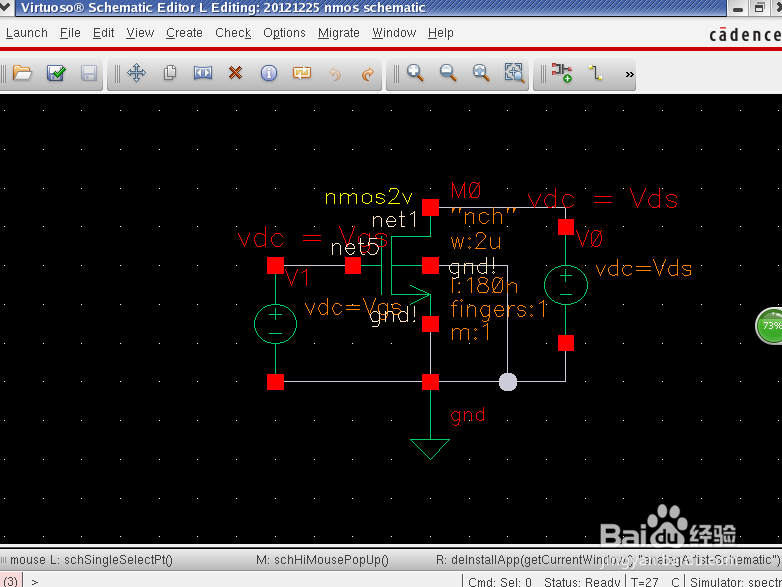The width and height of the screenshot is (782, 587).
Task: Click the nmos2v cell name label
Action: pos(369,197)
